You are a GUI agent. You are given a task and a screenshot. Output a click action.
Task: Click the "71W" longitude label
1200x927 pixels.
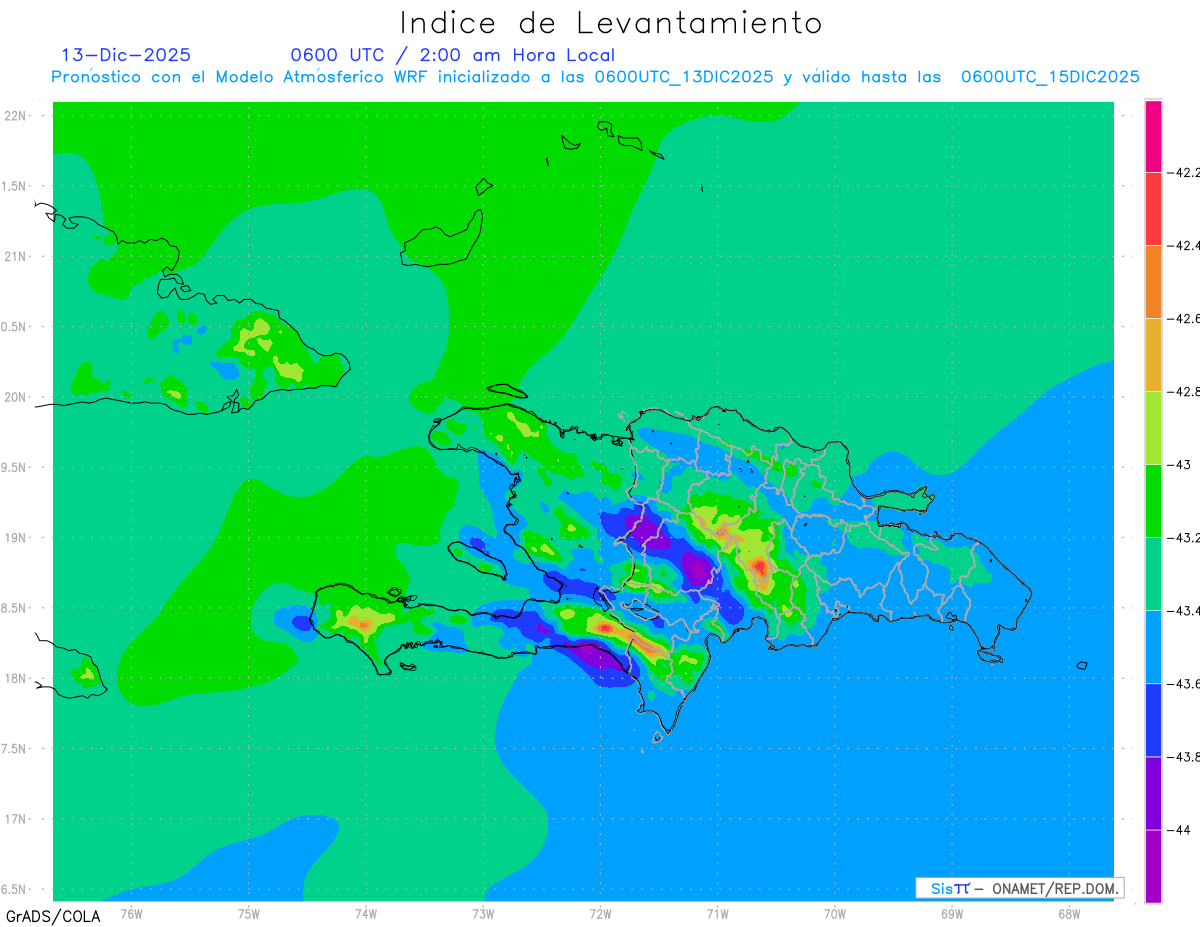point(717,913)
